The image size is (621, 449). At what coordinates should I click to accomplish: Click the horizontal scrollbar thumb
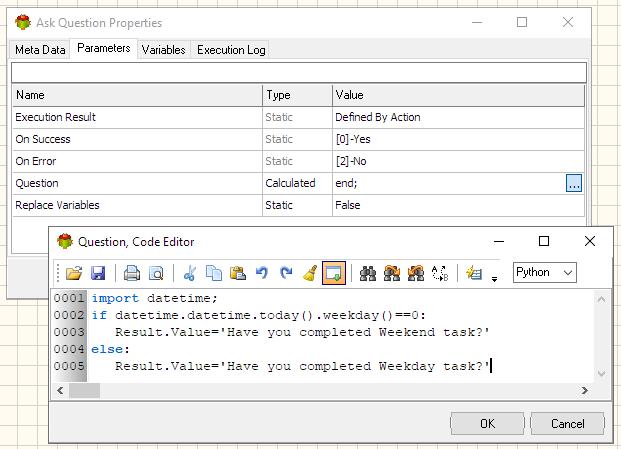(84, 391)
